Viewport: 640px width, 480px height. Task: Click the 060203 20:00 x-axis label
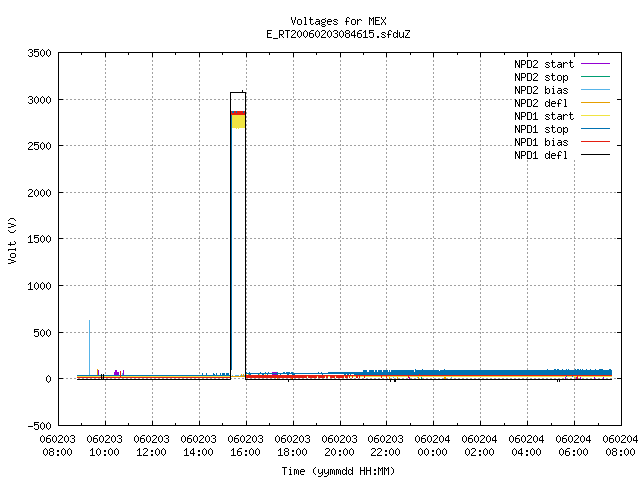tap(339, 446)
